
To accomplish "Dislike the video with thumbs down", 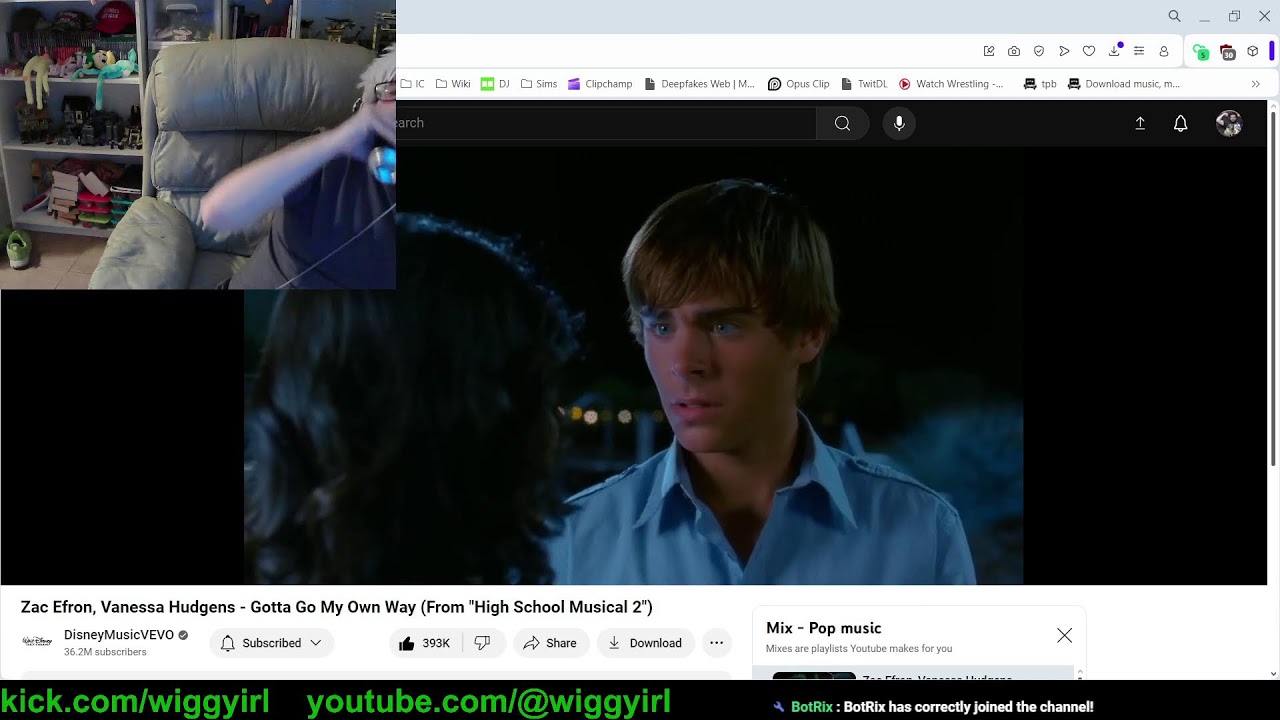I will pyautogui.click(x=482, y=643).
